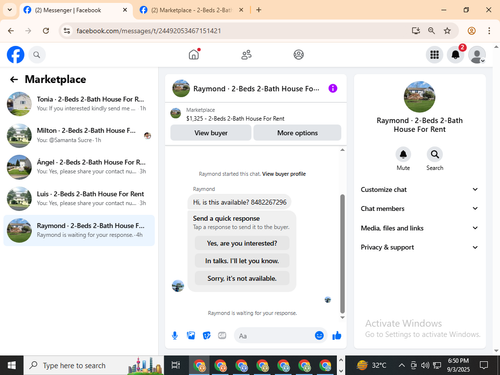Open Chrome three-dot menu

tap(489, 31)
